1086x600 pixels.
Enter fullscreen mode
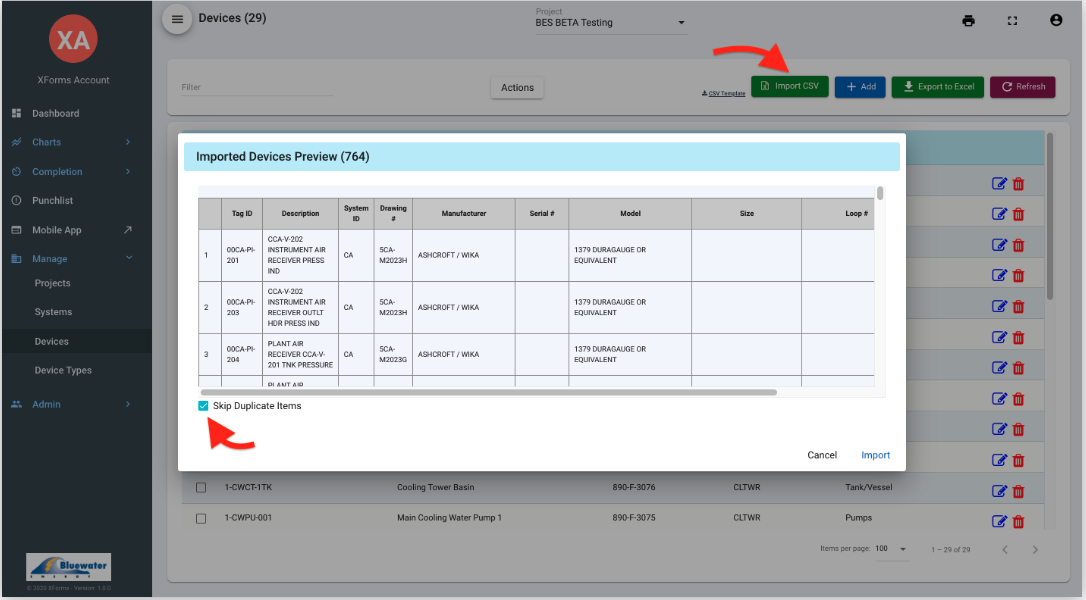coord(1012,19)
